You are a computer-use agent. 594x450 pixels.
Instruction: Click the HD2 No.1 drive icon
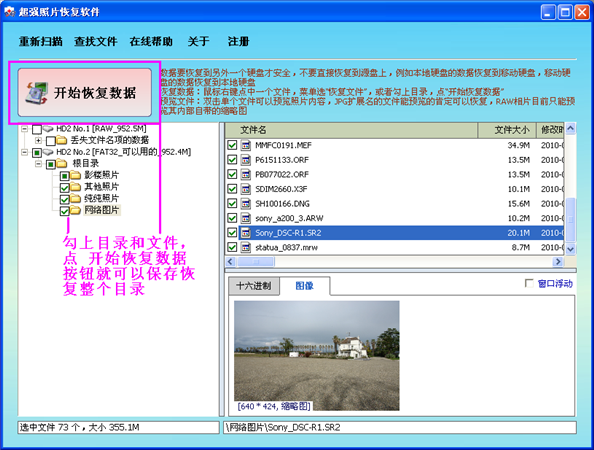[x=48, y=129]
